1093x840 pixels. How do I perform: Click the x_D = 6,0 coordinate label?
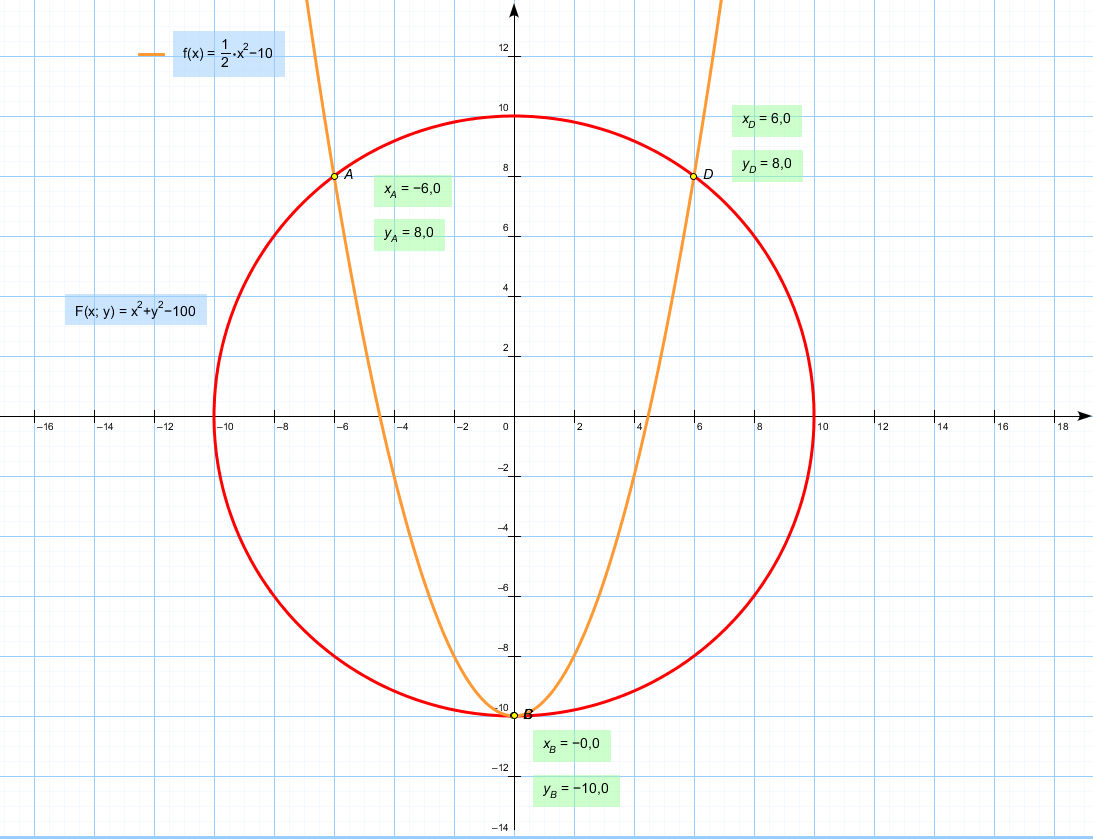(x=766, y=120)
